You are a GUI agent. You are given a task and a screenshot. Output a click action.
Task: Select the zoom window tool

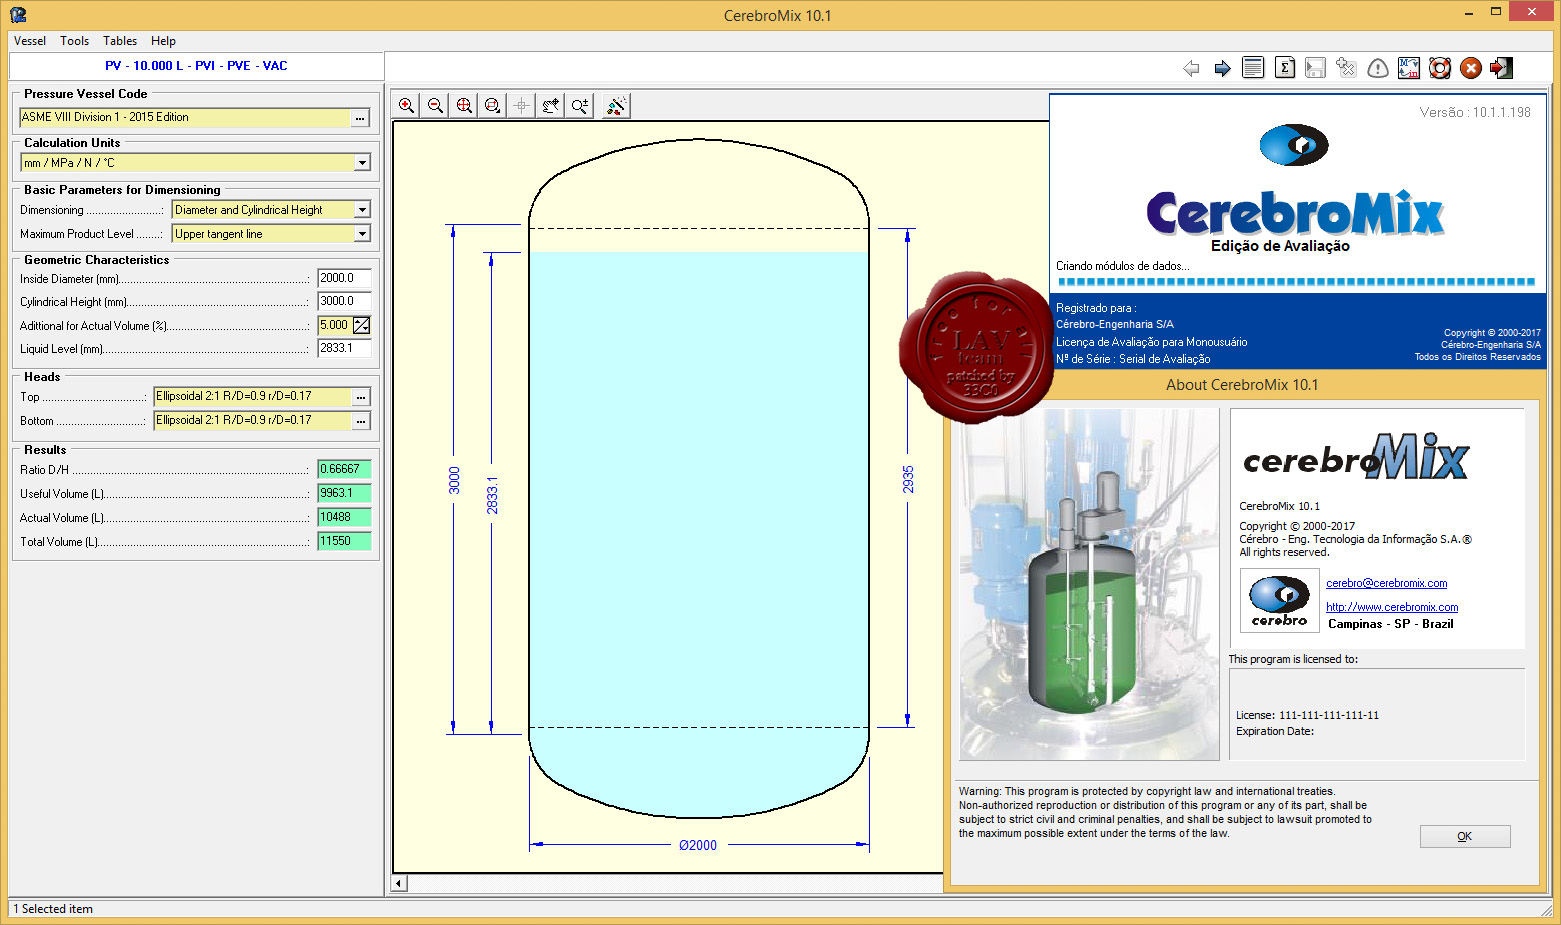(x=493, y=105)
